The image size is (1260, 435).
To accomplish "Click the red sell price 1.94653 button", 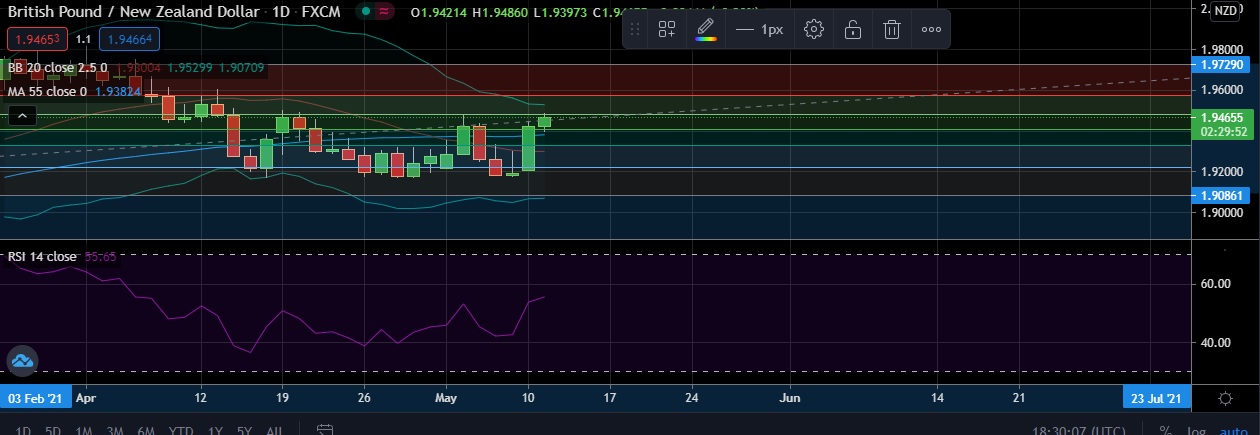I will [37, 40].
